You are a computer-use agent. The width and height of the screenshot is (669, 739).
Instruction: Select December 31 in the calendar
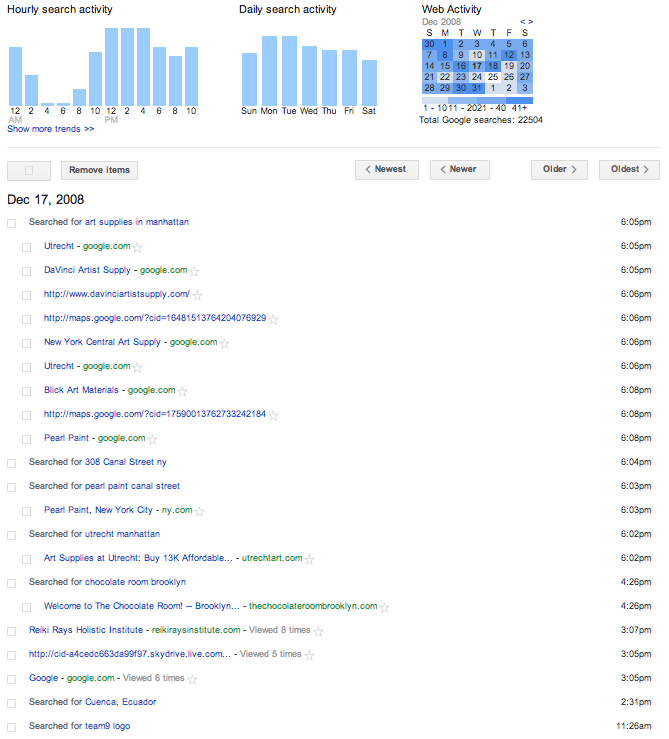tap(477, 88)
